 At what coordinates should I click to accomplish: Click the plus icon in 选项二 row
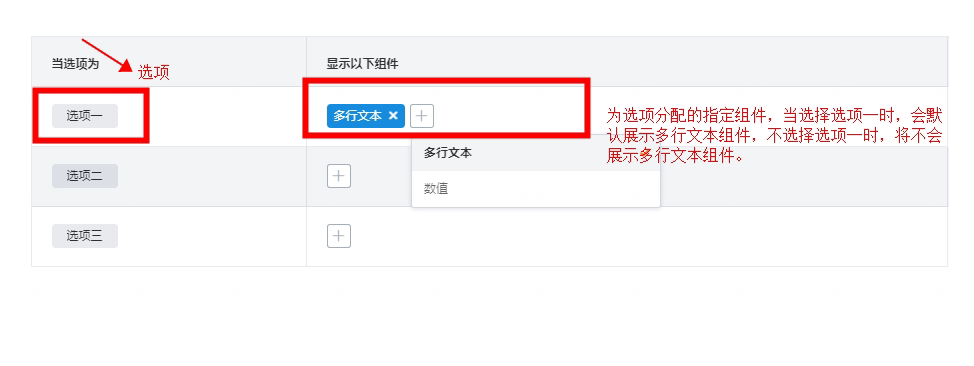tap(339, 176)
